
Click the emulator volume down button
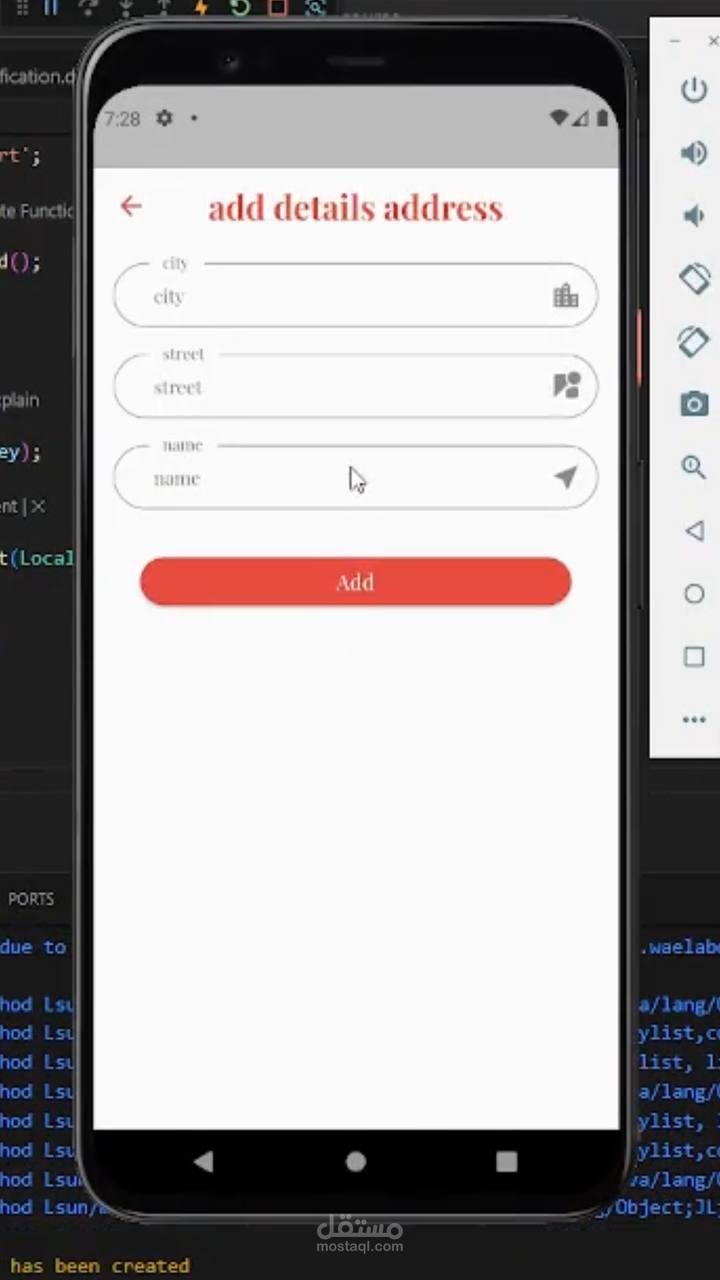pos(693,216)
